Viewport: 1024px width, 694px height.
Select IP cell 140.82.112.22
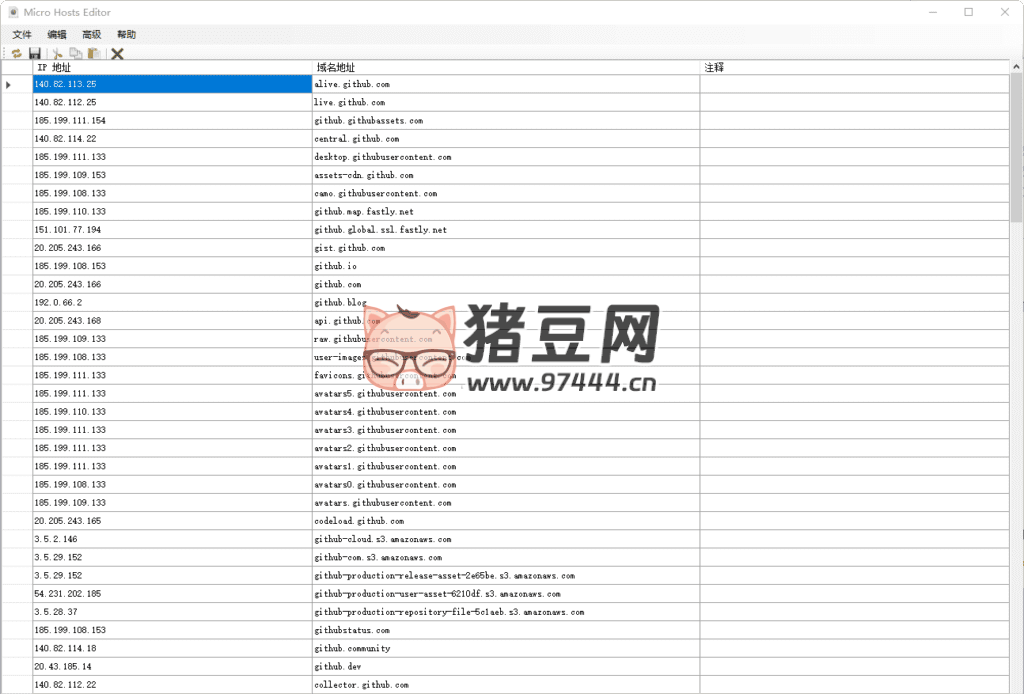point(172,685)
